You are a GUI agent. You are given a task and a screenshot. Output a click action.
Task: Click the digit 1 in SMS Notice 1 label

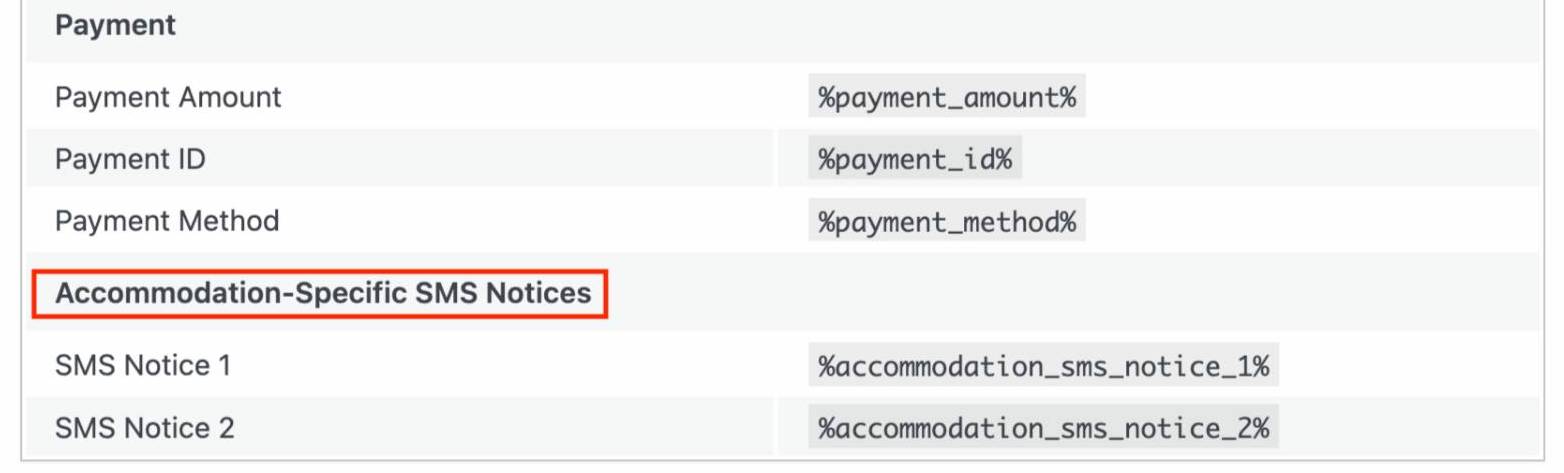point(224,366)
